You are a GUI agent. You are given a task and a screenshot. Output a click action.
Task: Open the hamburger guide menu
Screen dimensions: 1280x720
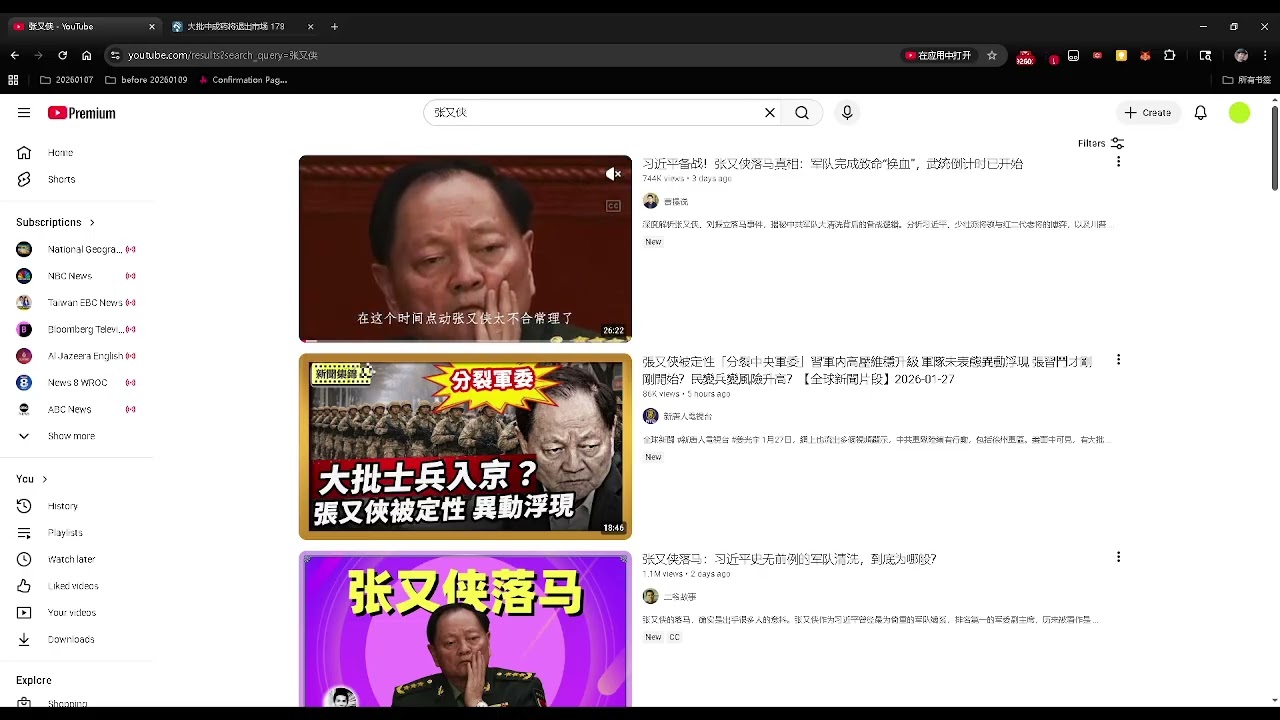pos(24,113)
